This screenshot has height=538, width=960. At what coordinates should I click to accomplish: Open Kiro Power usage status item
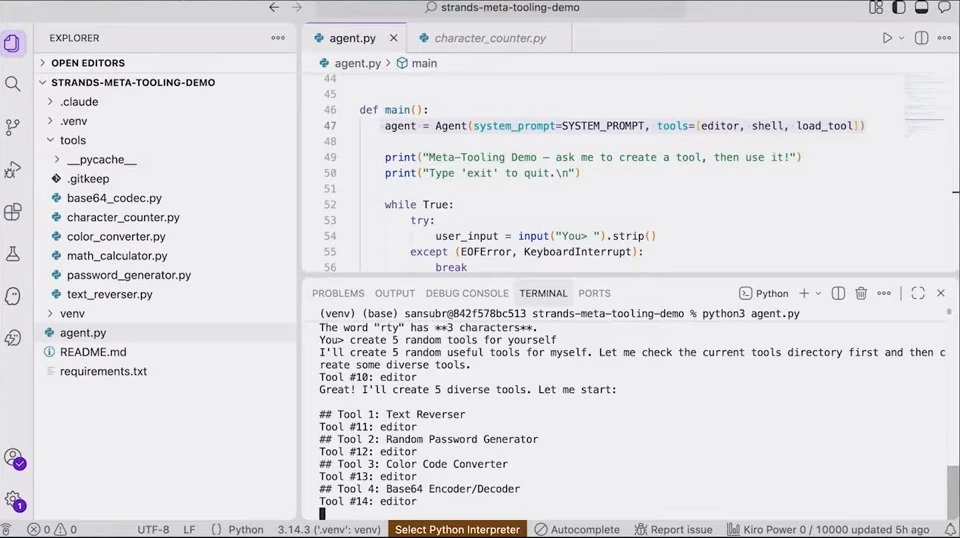click(x=828, y=529)
